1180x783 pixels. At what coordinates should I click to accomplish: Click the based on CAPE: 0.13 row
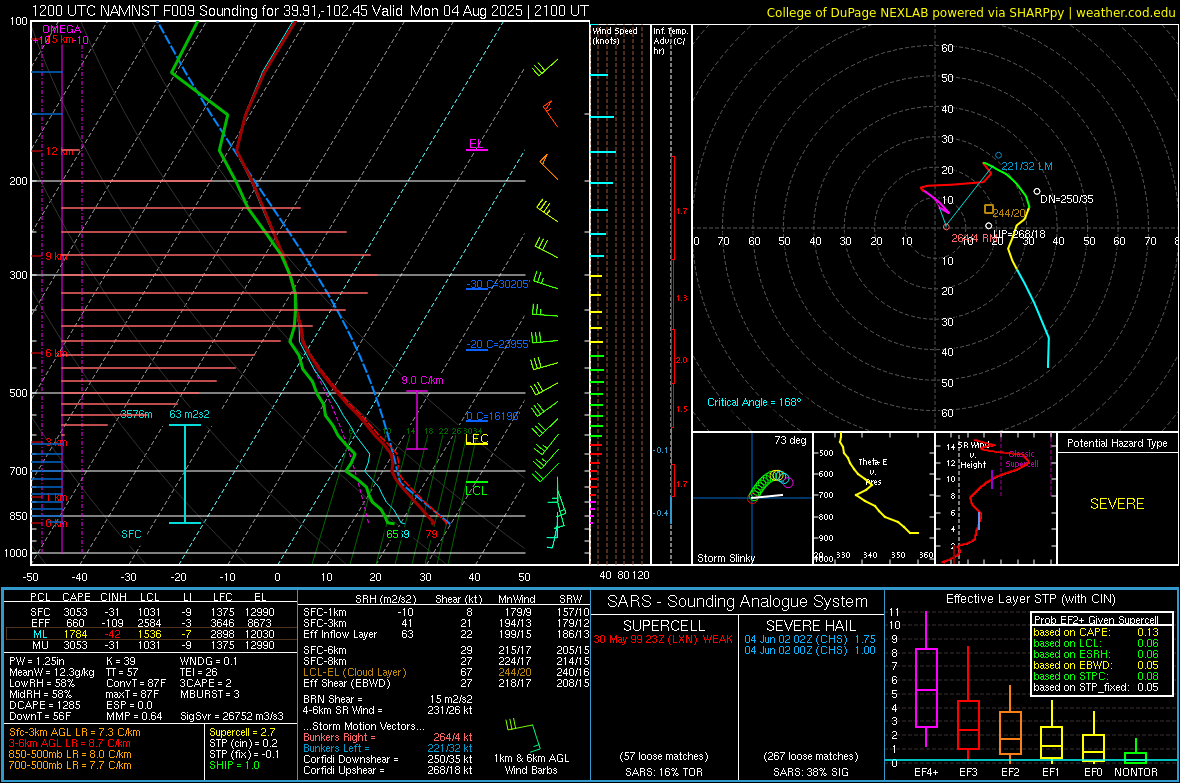click(x=1096, y=632)
